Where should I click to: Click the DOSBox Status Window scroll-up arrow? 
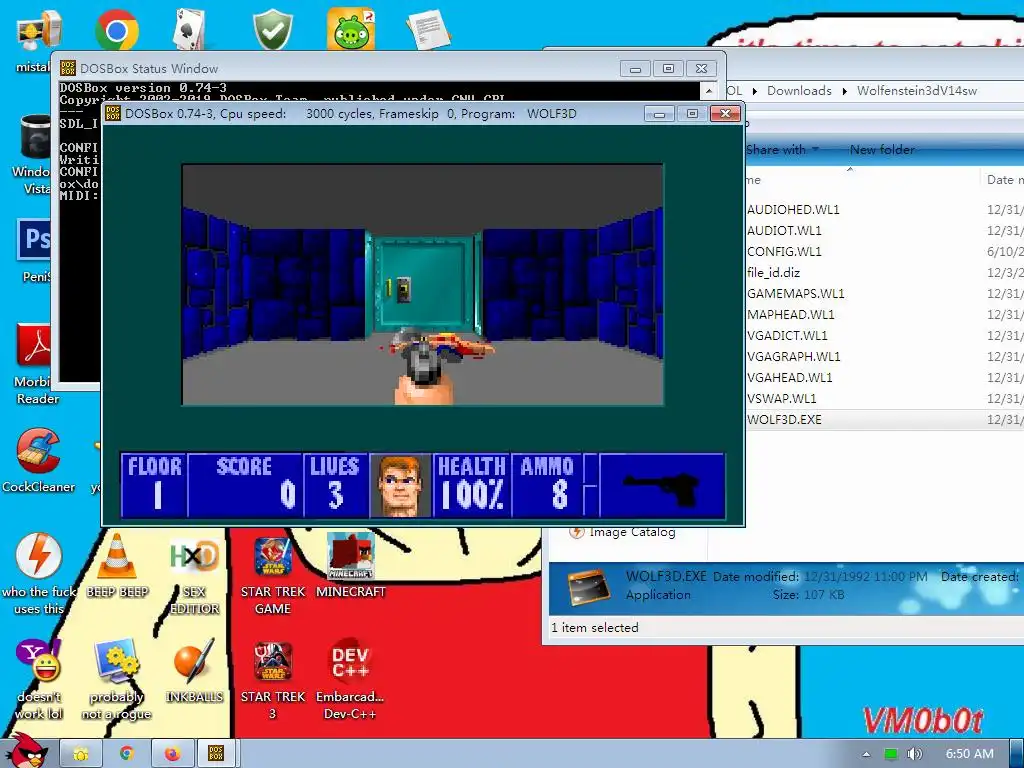point(709,91)
